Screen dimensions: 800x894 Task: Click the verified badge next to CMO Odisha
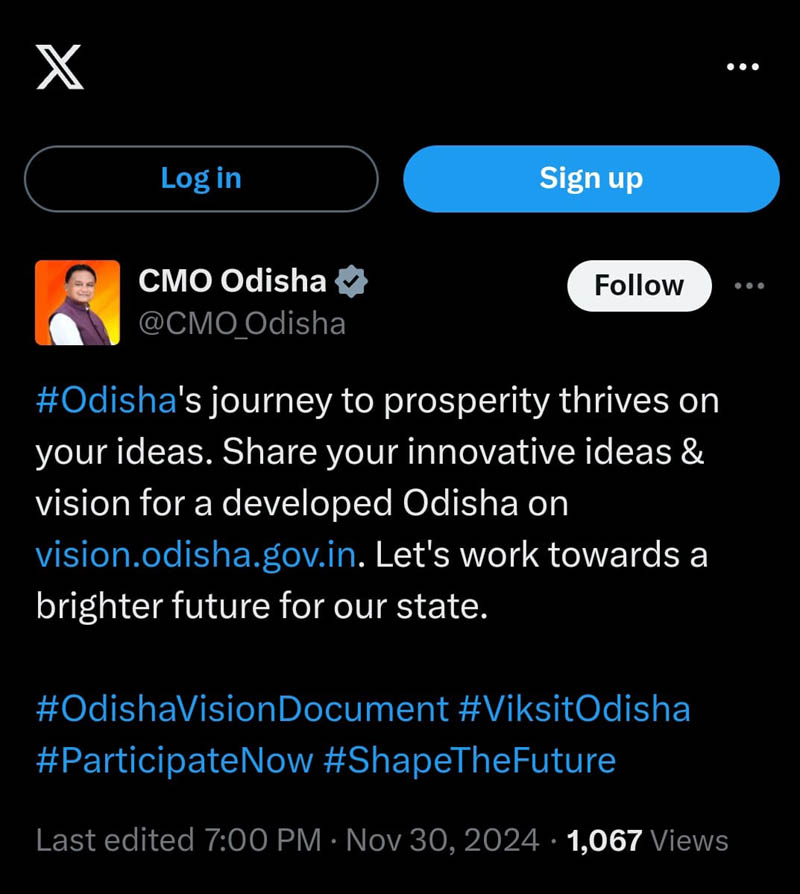(x=351, y=282)
